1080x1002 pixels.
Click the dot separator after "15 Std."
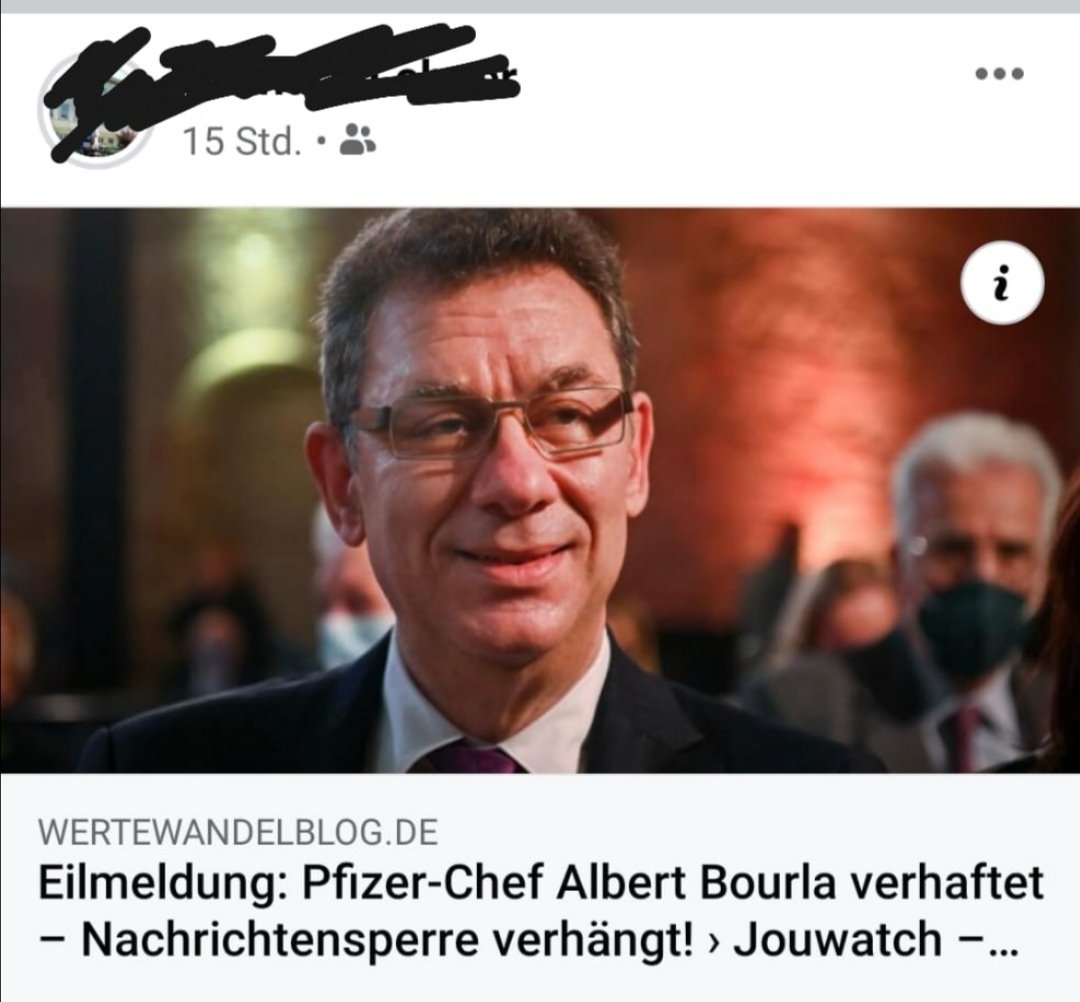pyautogui.click(x=321, y=141)
